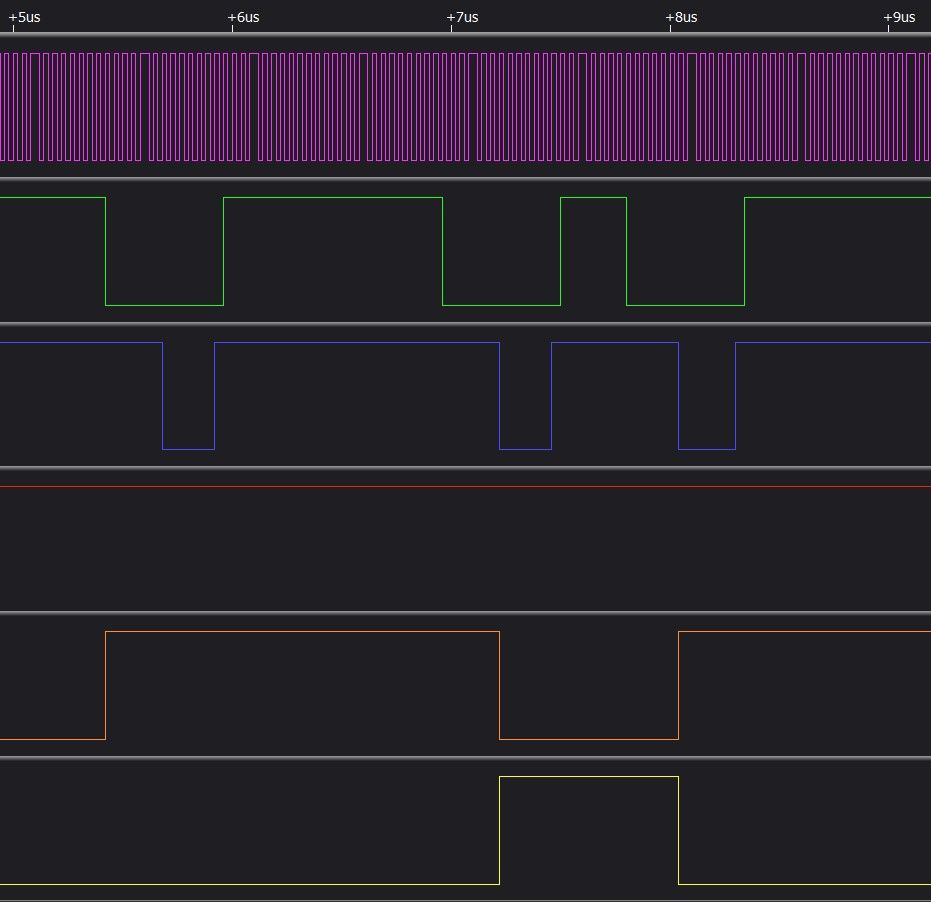Click the +6us timeline marker
This screenshot has height=902, width=931.
tap(243, 17)
